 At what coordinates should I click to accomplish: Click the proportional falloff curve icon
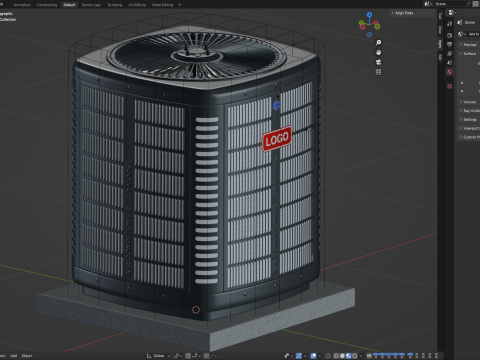214,356
